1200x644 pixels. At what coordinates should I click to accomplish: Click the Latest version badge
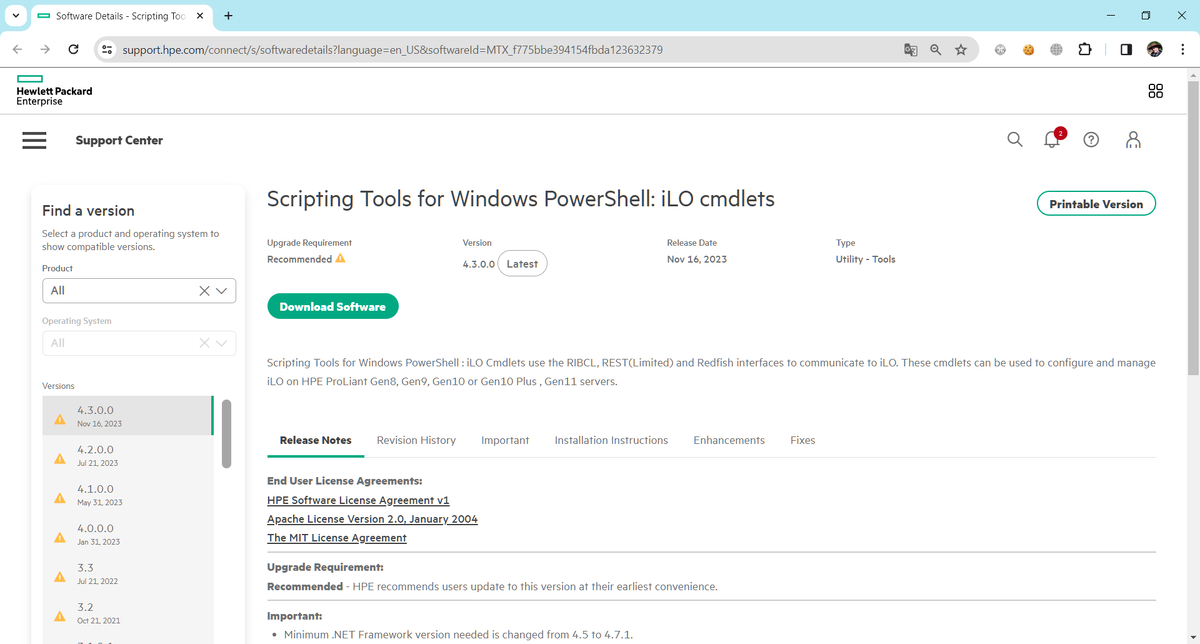(522, 264)
